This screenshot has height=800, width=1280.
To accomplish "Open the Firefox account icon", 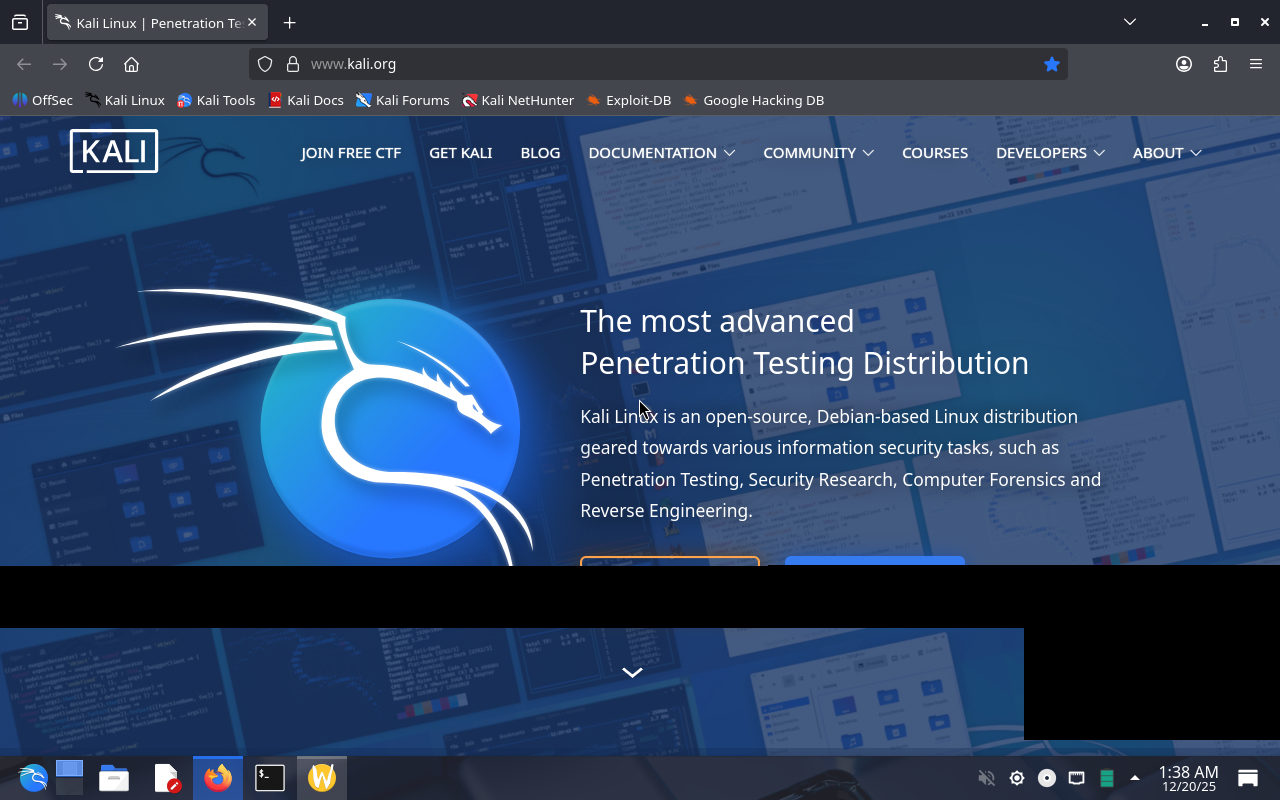I will 1184,64.
